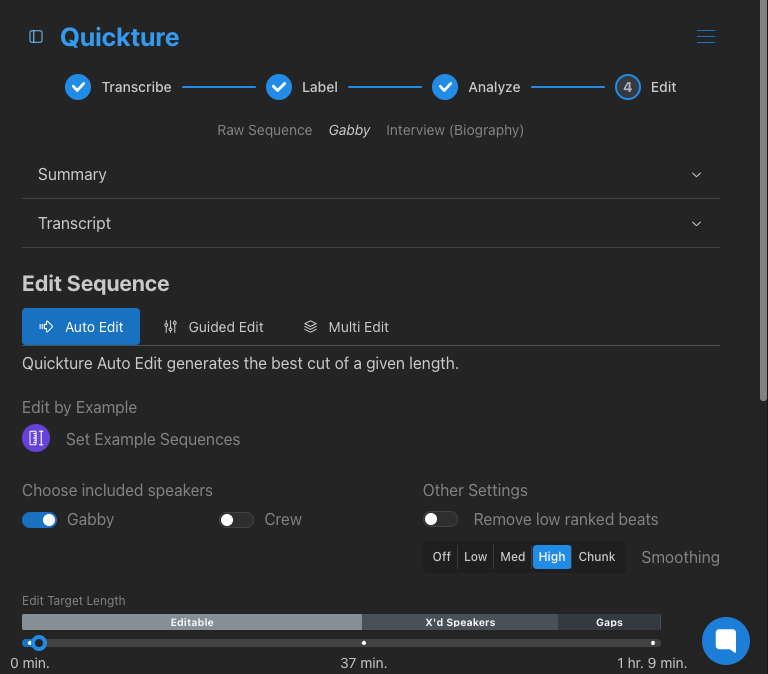Click the Label step checkmark
768x674 pixels.
[279, 87]
